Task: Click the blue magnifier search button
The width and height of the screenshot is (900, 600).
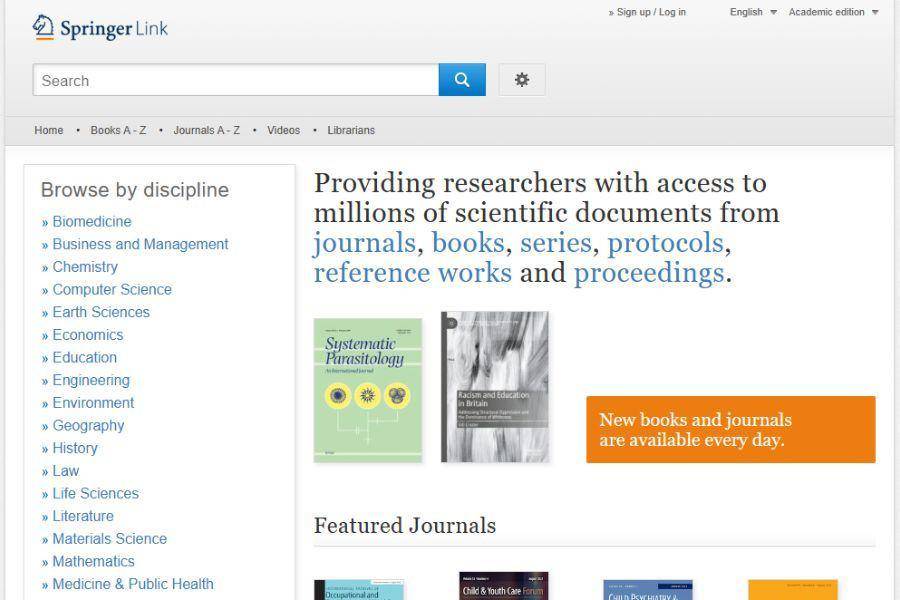Action: pyautogui.click(x=462, y=80)
